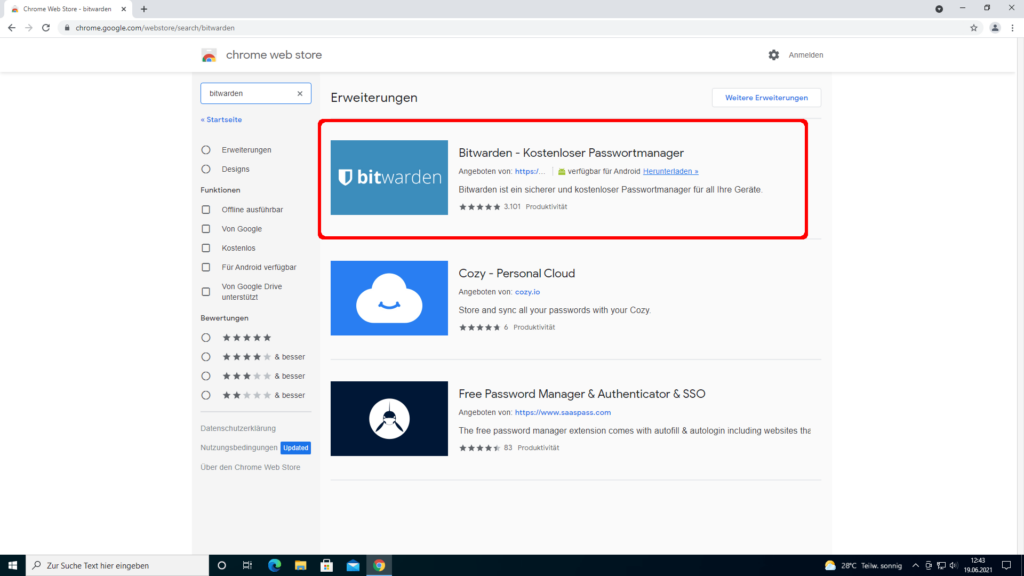Reload the page with the refresh icon

(46, 27)
